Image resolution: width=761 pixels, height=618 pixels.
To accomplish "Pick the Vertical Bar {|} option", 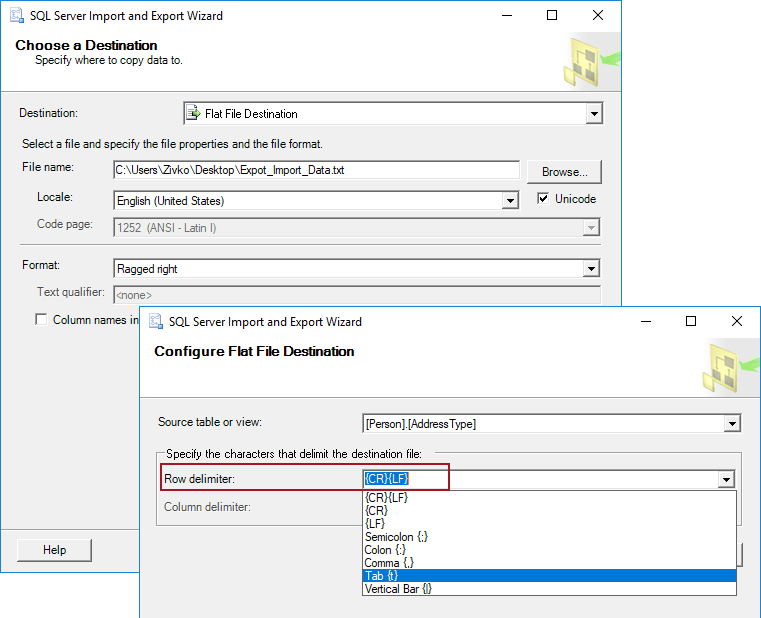I will pyautogui.click(x=549, y=589).
